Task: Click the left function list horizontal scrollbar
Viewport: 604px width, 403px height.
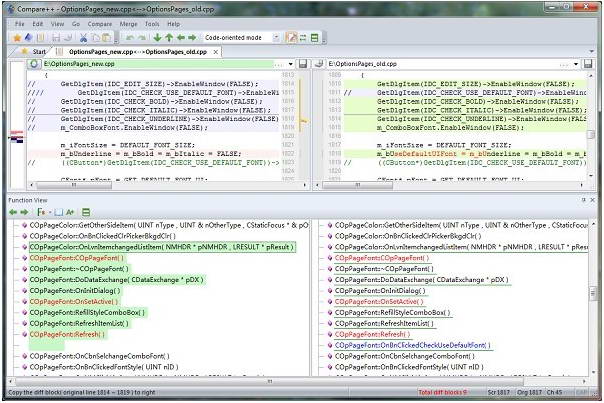Action: pyautogui.click(x=150, y=382)
